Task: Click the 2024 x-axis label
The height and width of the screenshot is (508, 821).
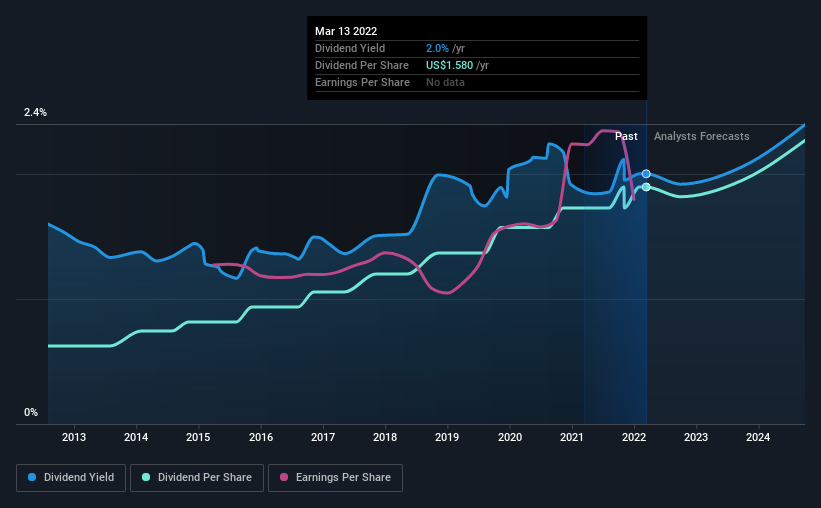Action: click(758, 437)
